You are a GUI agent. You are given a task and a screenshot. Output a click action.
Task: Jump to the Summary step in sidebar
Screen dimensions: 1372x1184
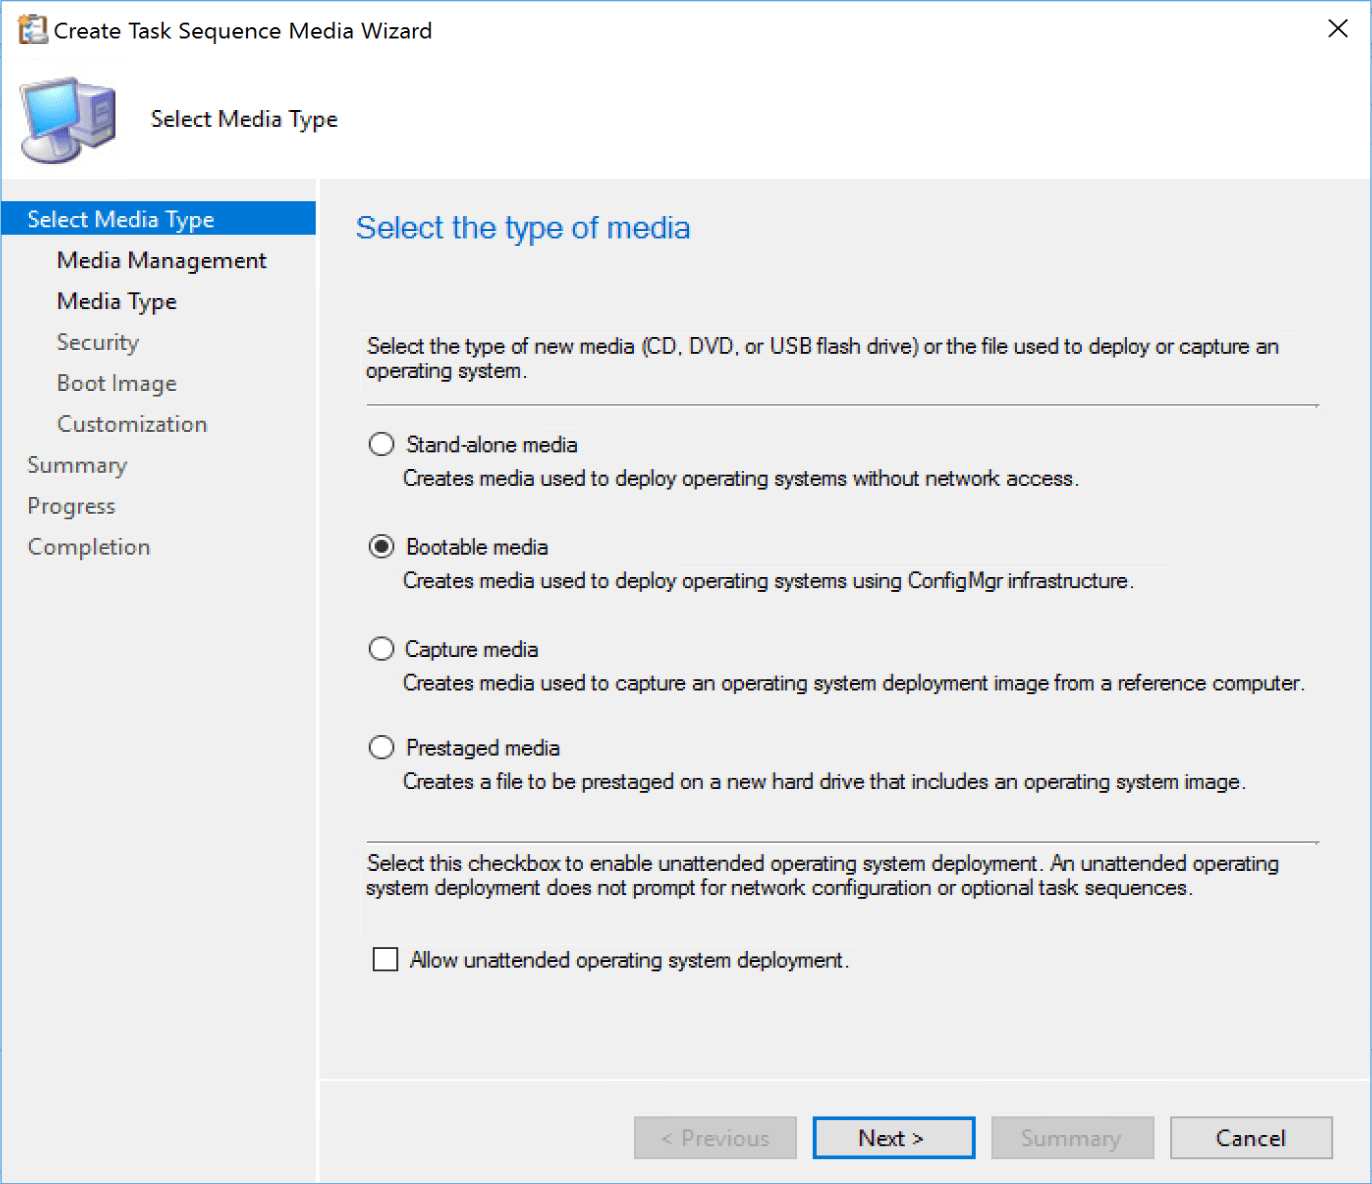(77, 465)
